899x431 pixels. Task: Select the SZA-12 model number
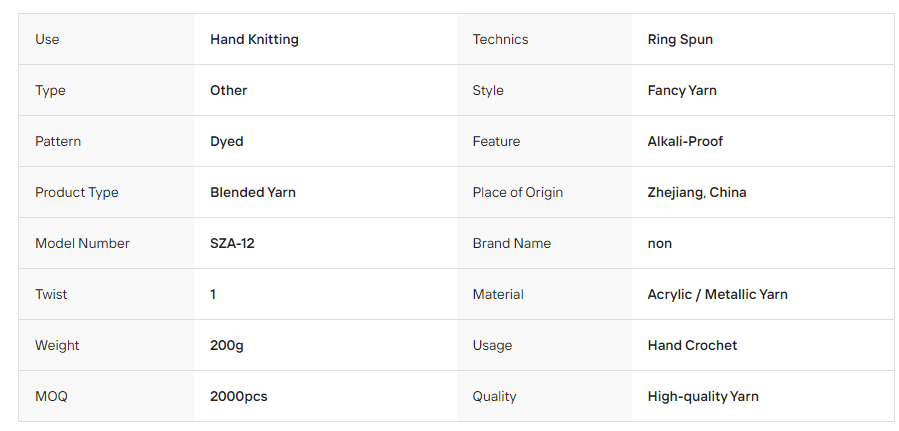pos(232,244)
